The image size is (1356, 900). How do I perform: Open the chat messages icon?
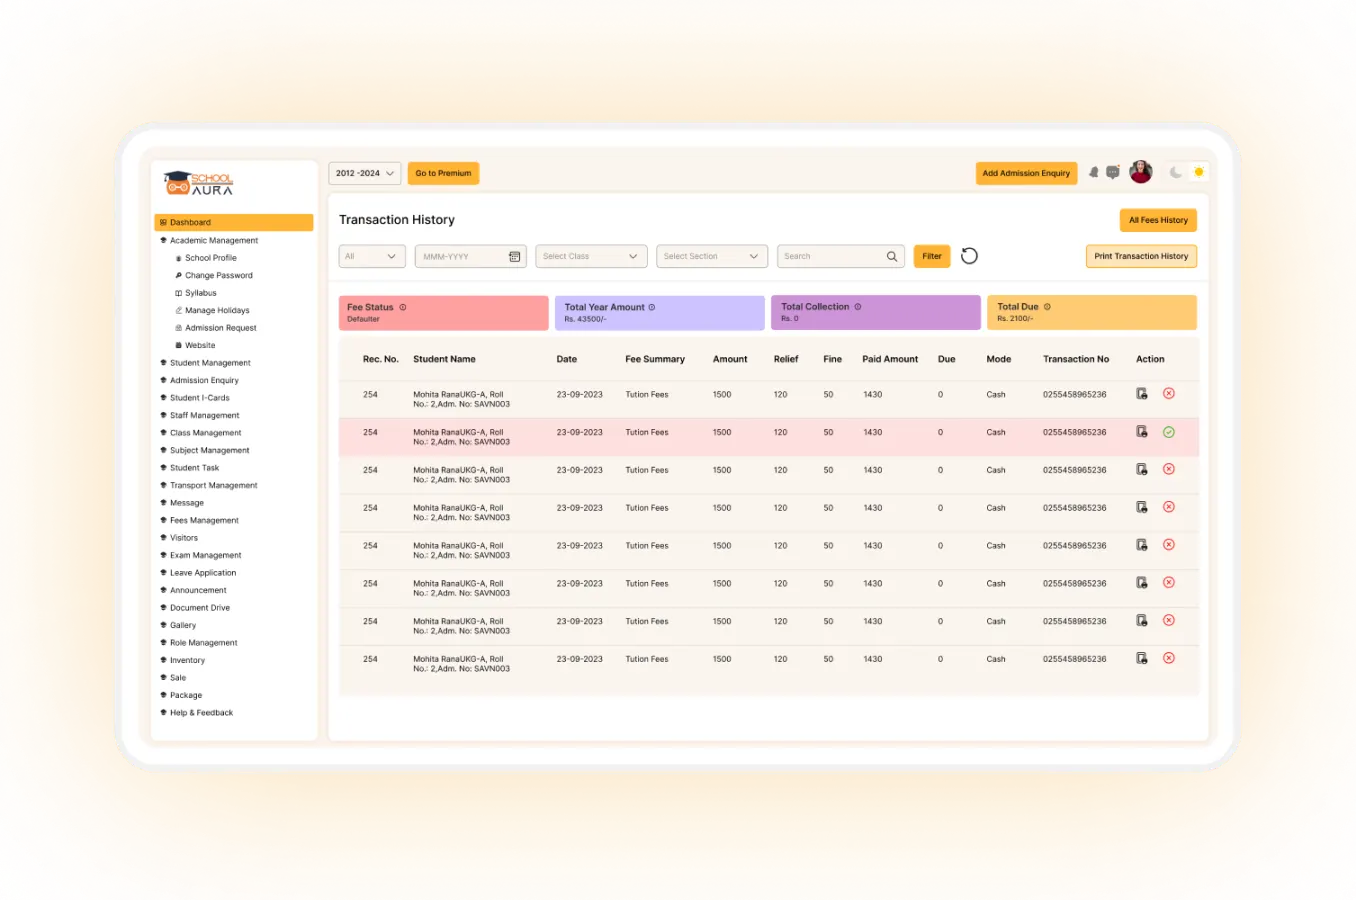[1112, 173]
